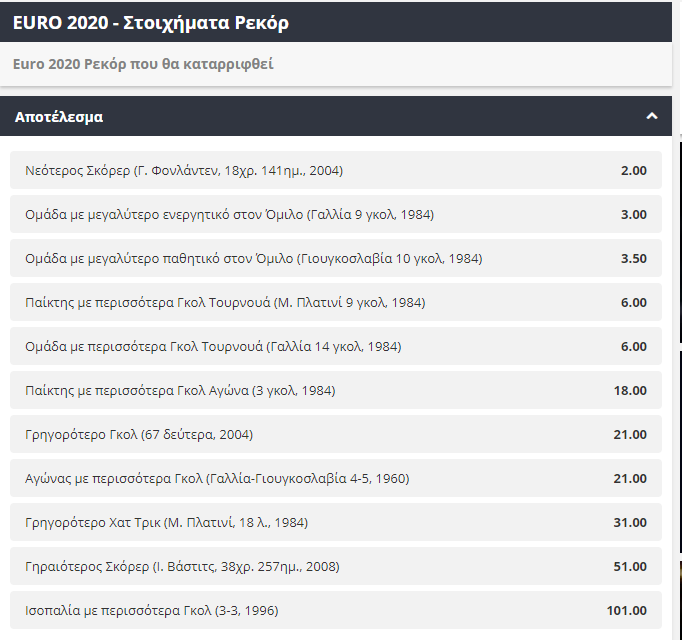Click EURO 2020 - Στοιχήματα Ρεκόρ heading
This screenshot has height=640, width=682.
[x=150, y=23]
